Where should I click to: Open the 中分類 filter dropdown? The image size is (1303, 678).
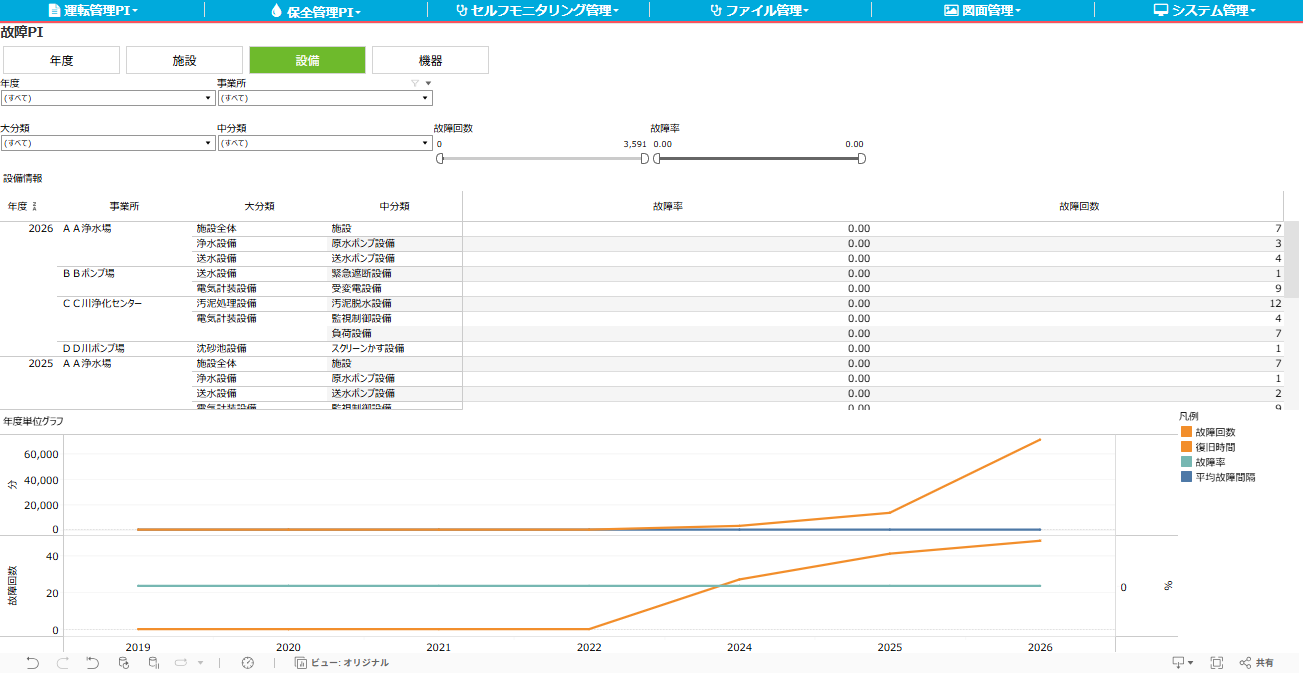325,143
